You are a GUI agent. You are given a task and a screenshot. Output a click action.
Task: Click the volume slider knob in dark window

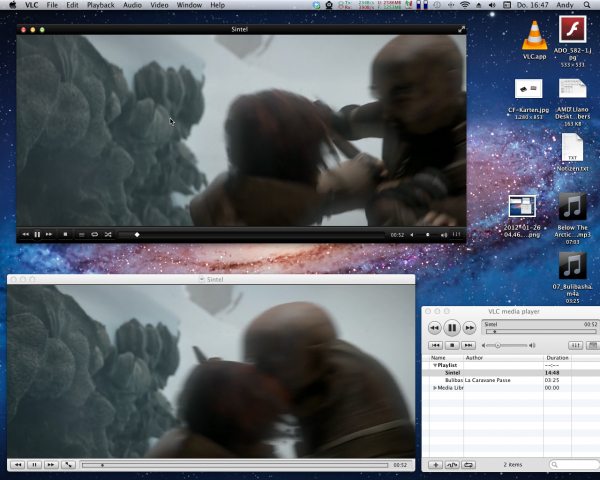click(427, 235)
